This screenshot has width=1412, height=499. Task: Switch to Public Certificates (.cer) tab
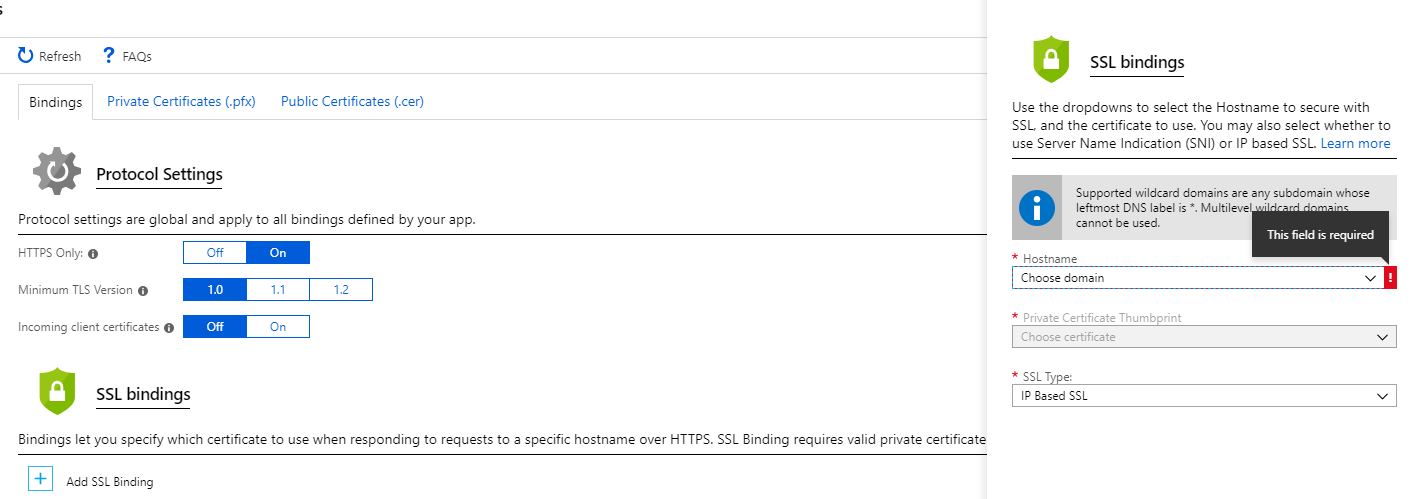352,102
